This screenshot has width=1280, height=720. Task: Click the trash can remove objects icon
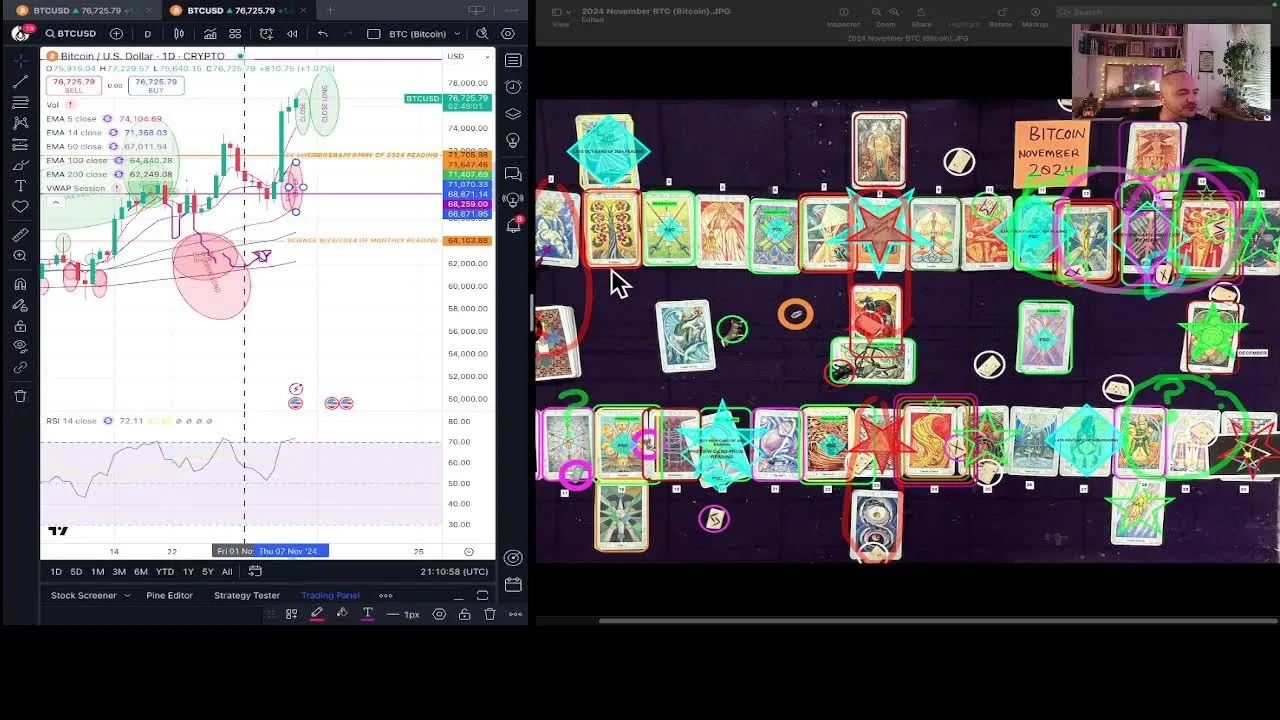(20, 396)
